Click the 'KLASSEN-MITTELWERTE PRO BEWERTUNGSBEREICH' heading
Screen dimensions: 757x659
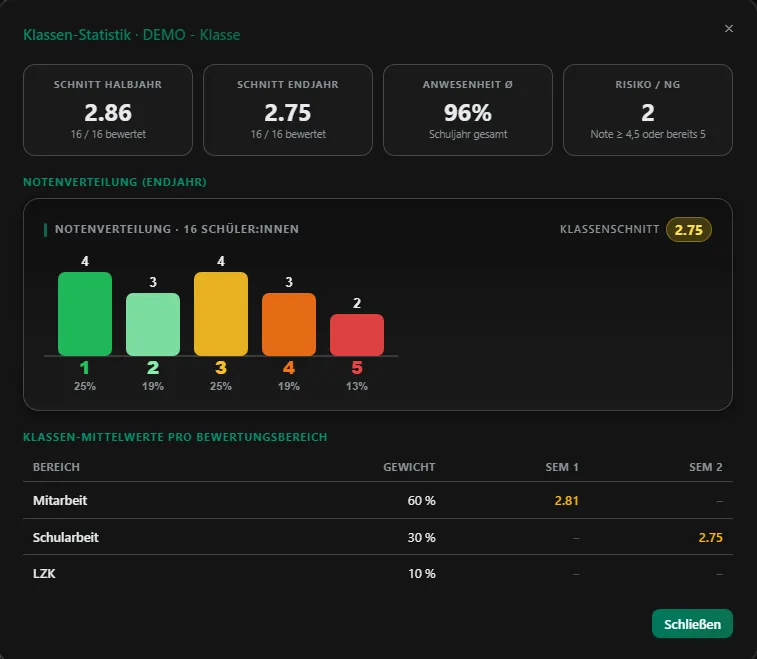click(175, 437)
